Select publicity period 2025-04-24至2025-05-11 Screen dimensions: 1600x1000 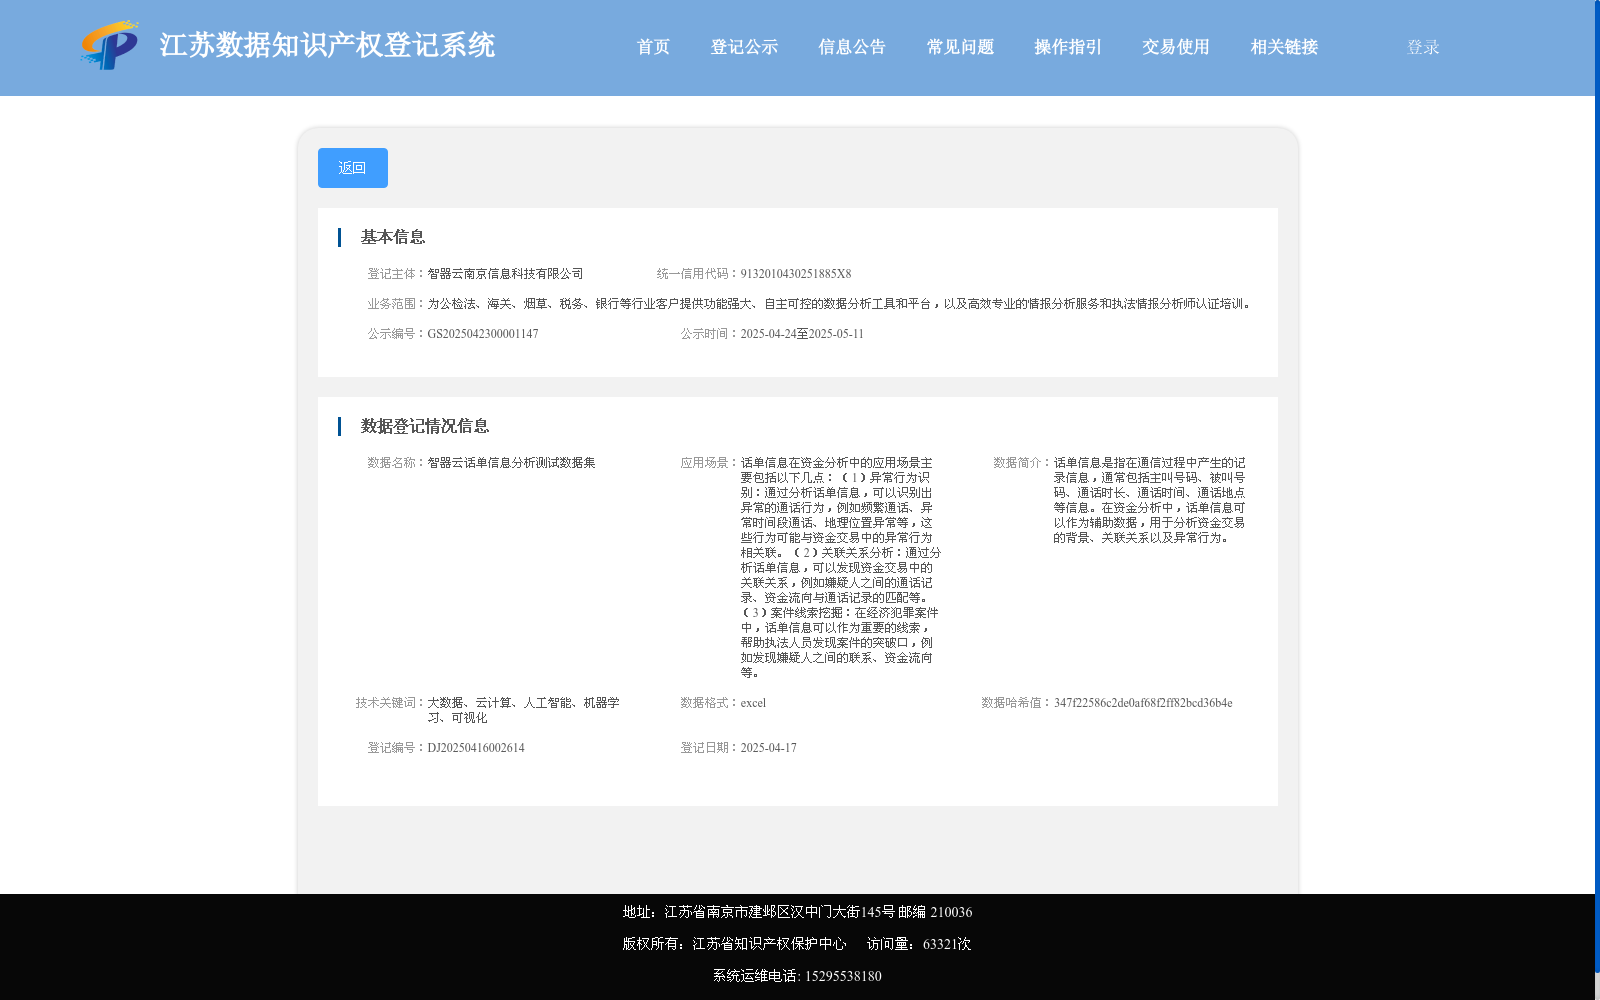802,334
